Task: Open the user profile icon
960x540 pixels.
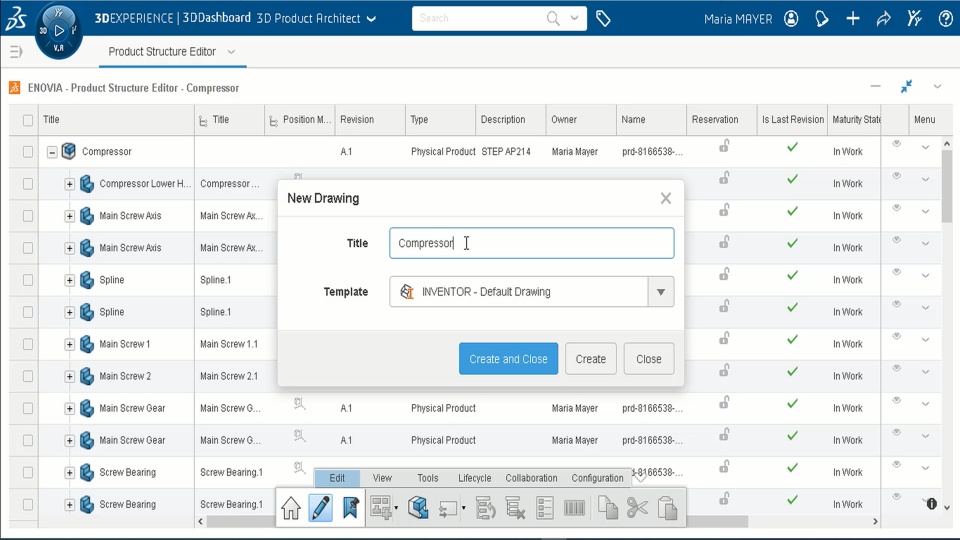Action: [791, 19]
